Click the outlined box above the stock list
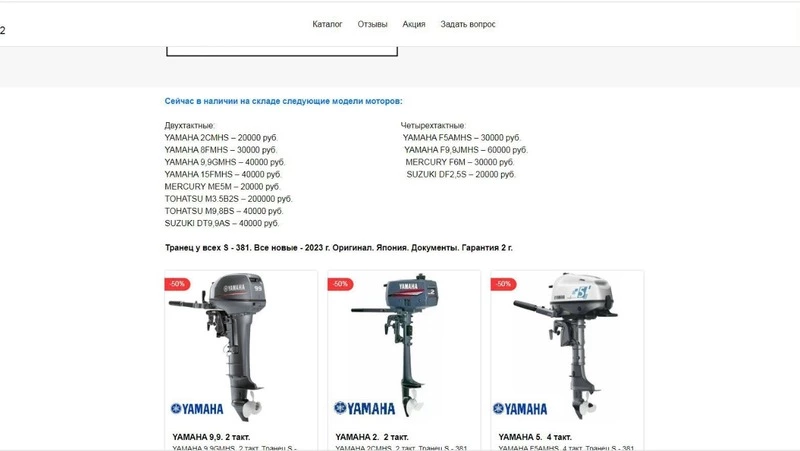 pos(281,50)
